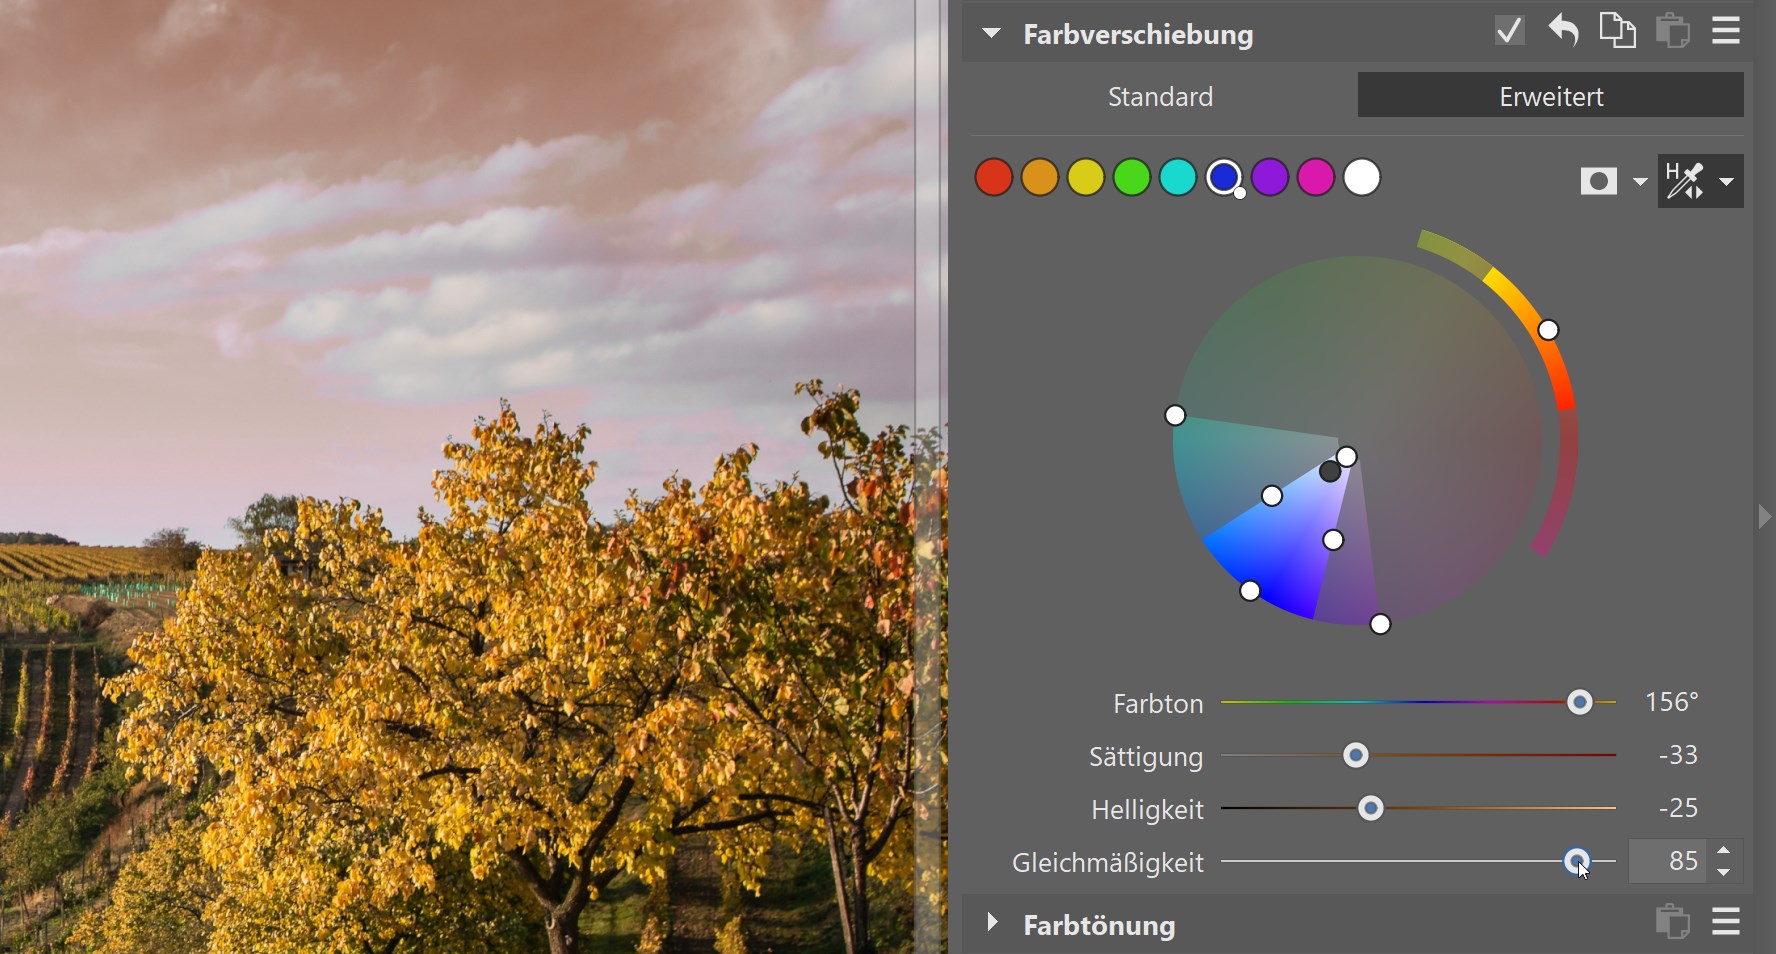This screenshot has height=954, width=1776.
Task: Collapse the Farbverschiebung section
Action: [x=991, y=34]
